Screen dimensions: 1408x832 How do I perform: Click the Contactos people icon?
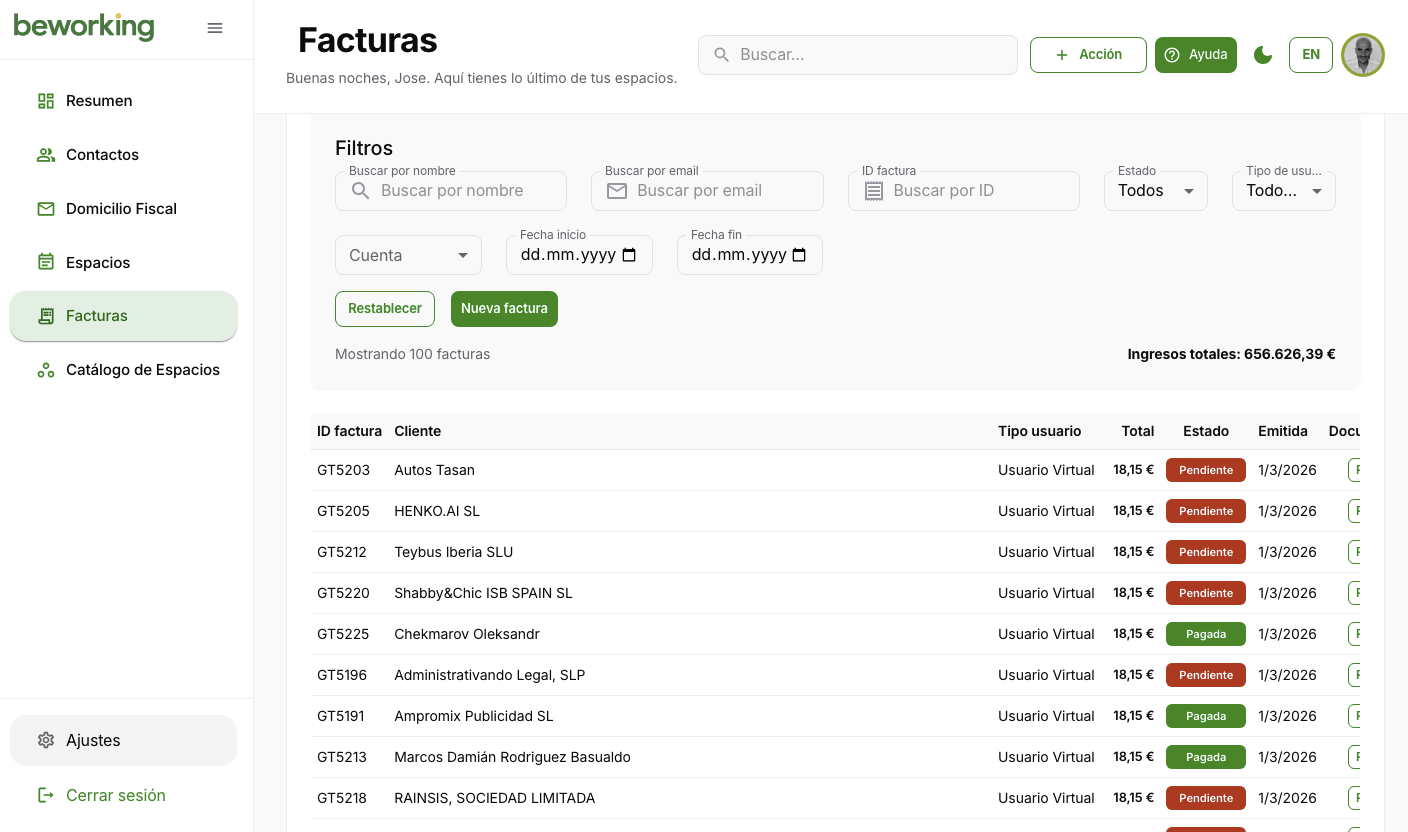(x=45, y=154)
